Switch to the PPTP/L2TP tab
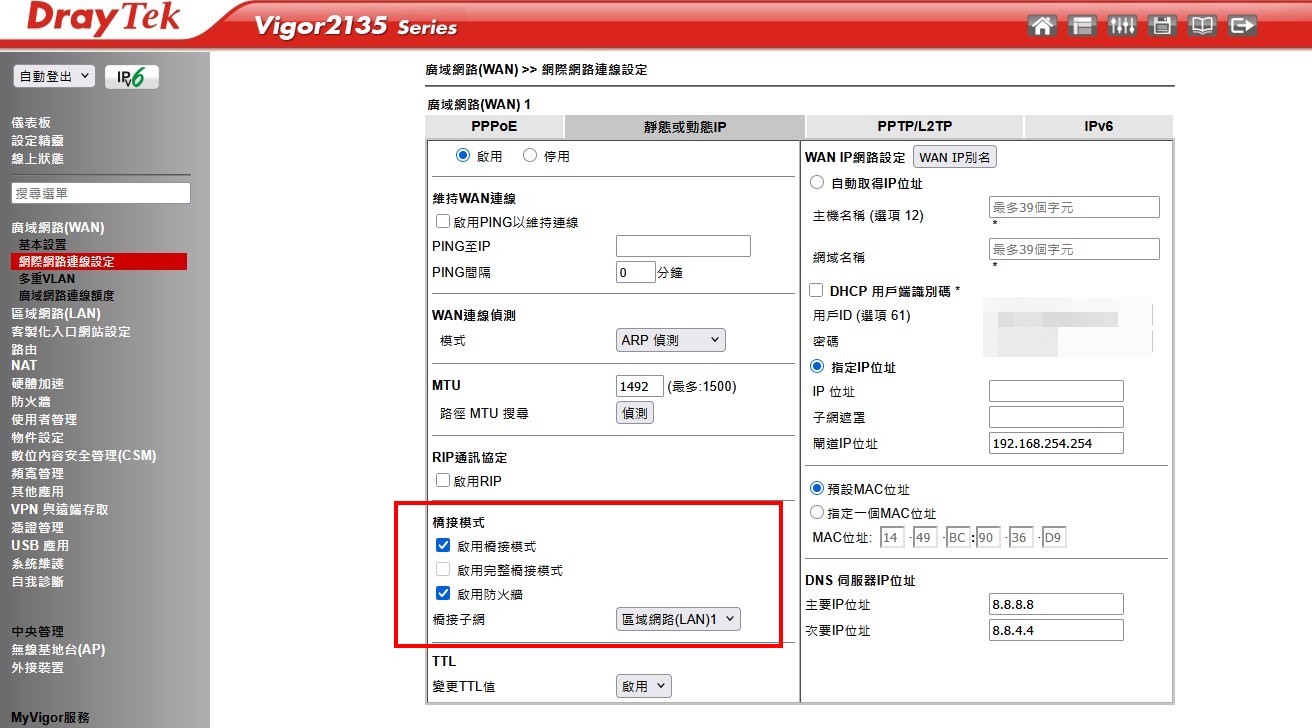Viewport: 1312px width, 728px height. click(914, 127)
